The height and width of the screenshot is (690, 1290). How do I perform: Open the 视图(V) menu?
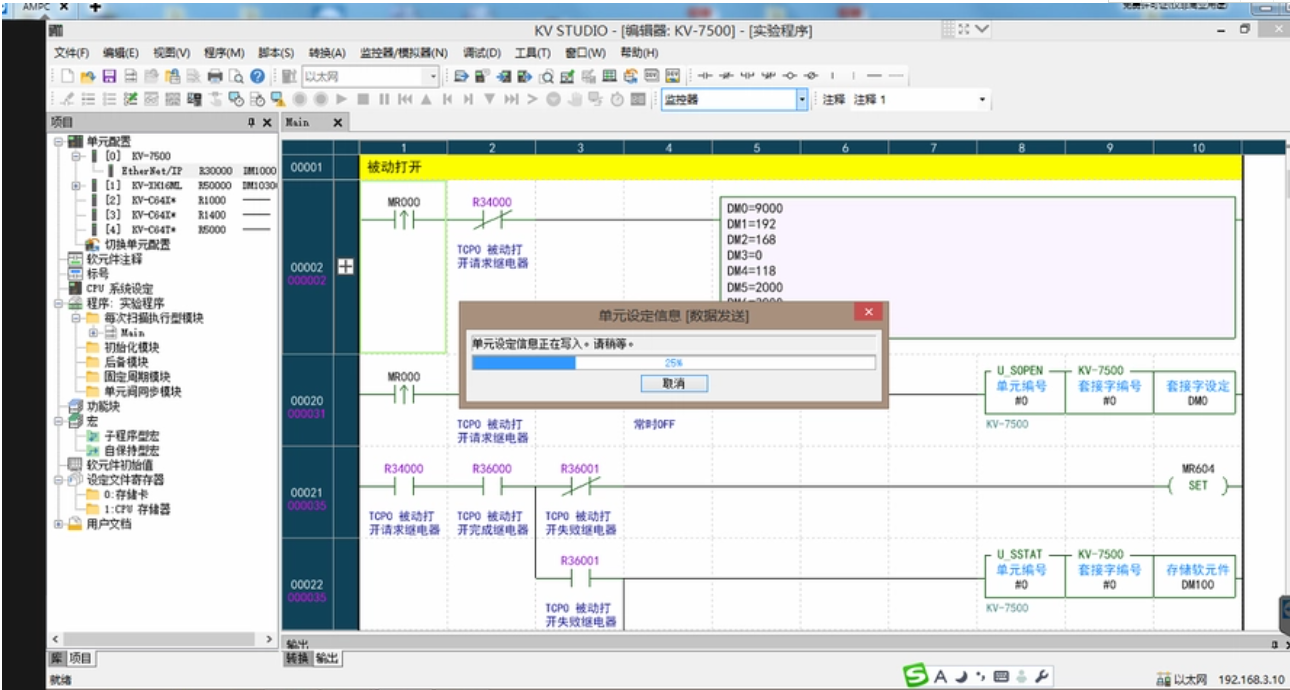click(172, 53)
